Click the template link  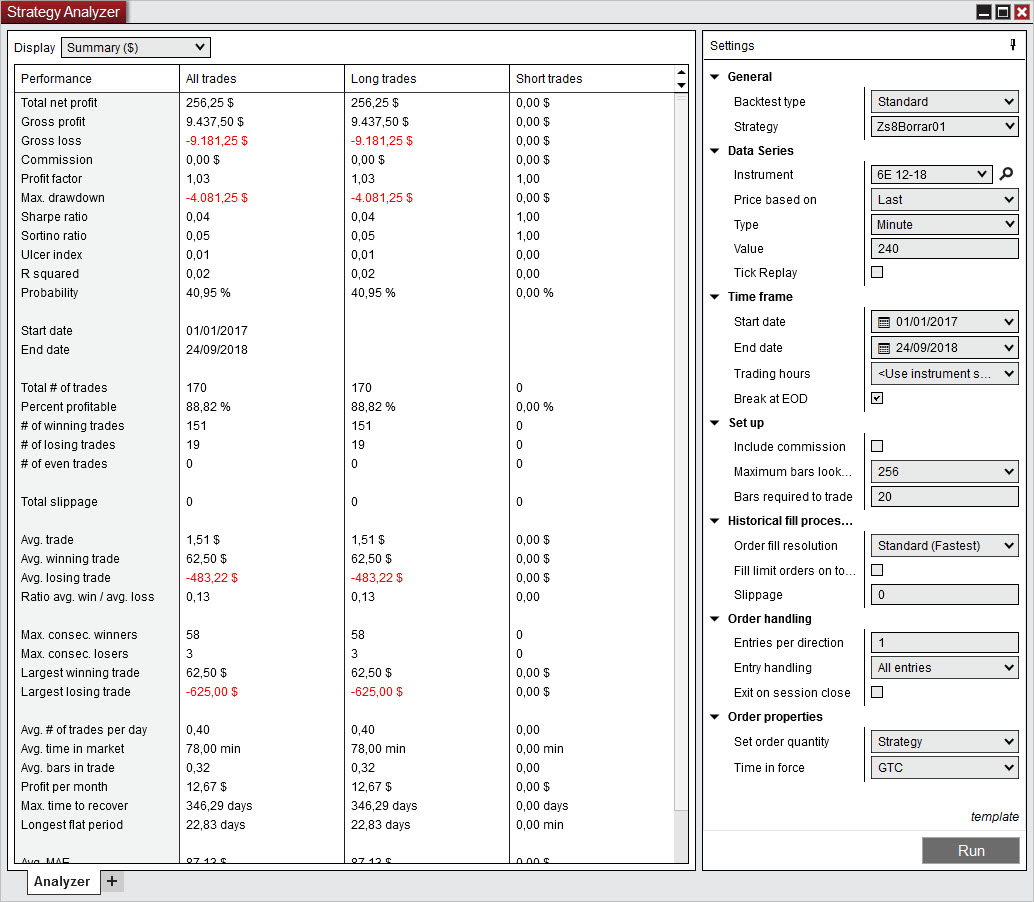[x=994, y=816]
